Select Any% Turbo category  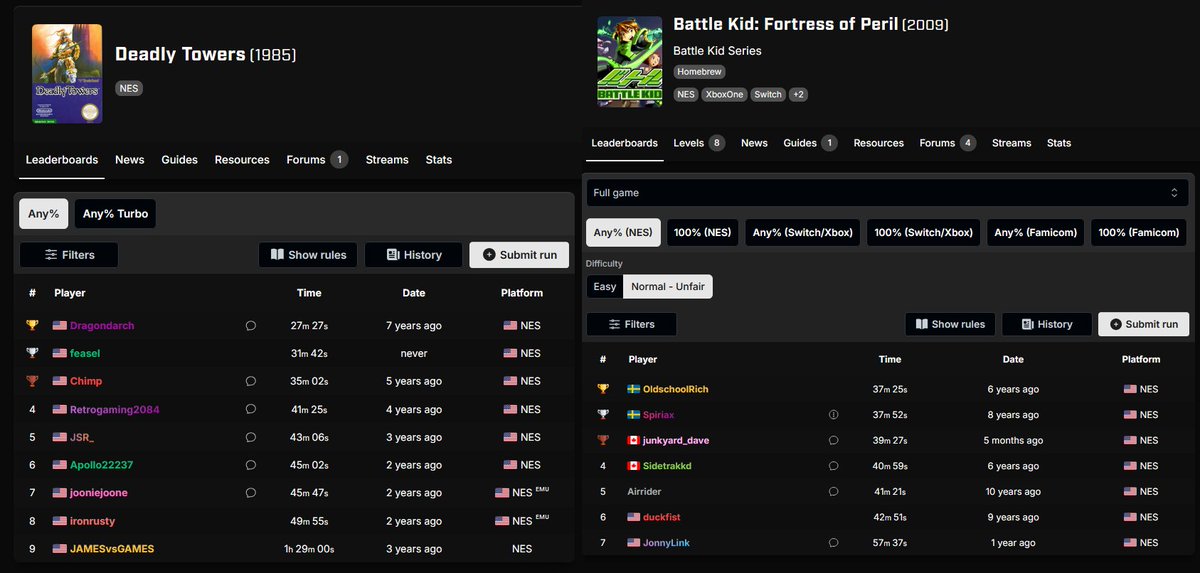[115, 213]
